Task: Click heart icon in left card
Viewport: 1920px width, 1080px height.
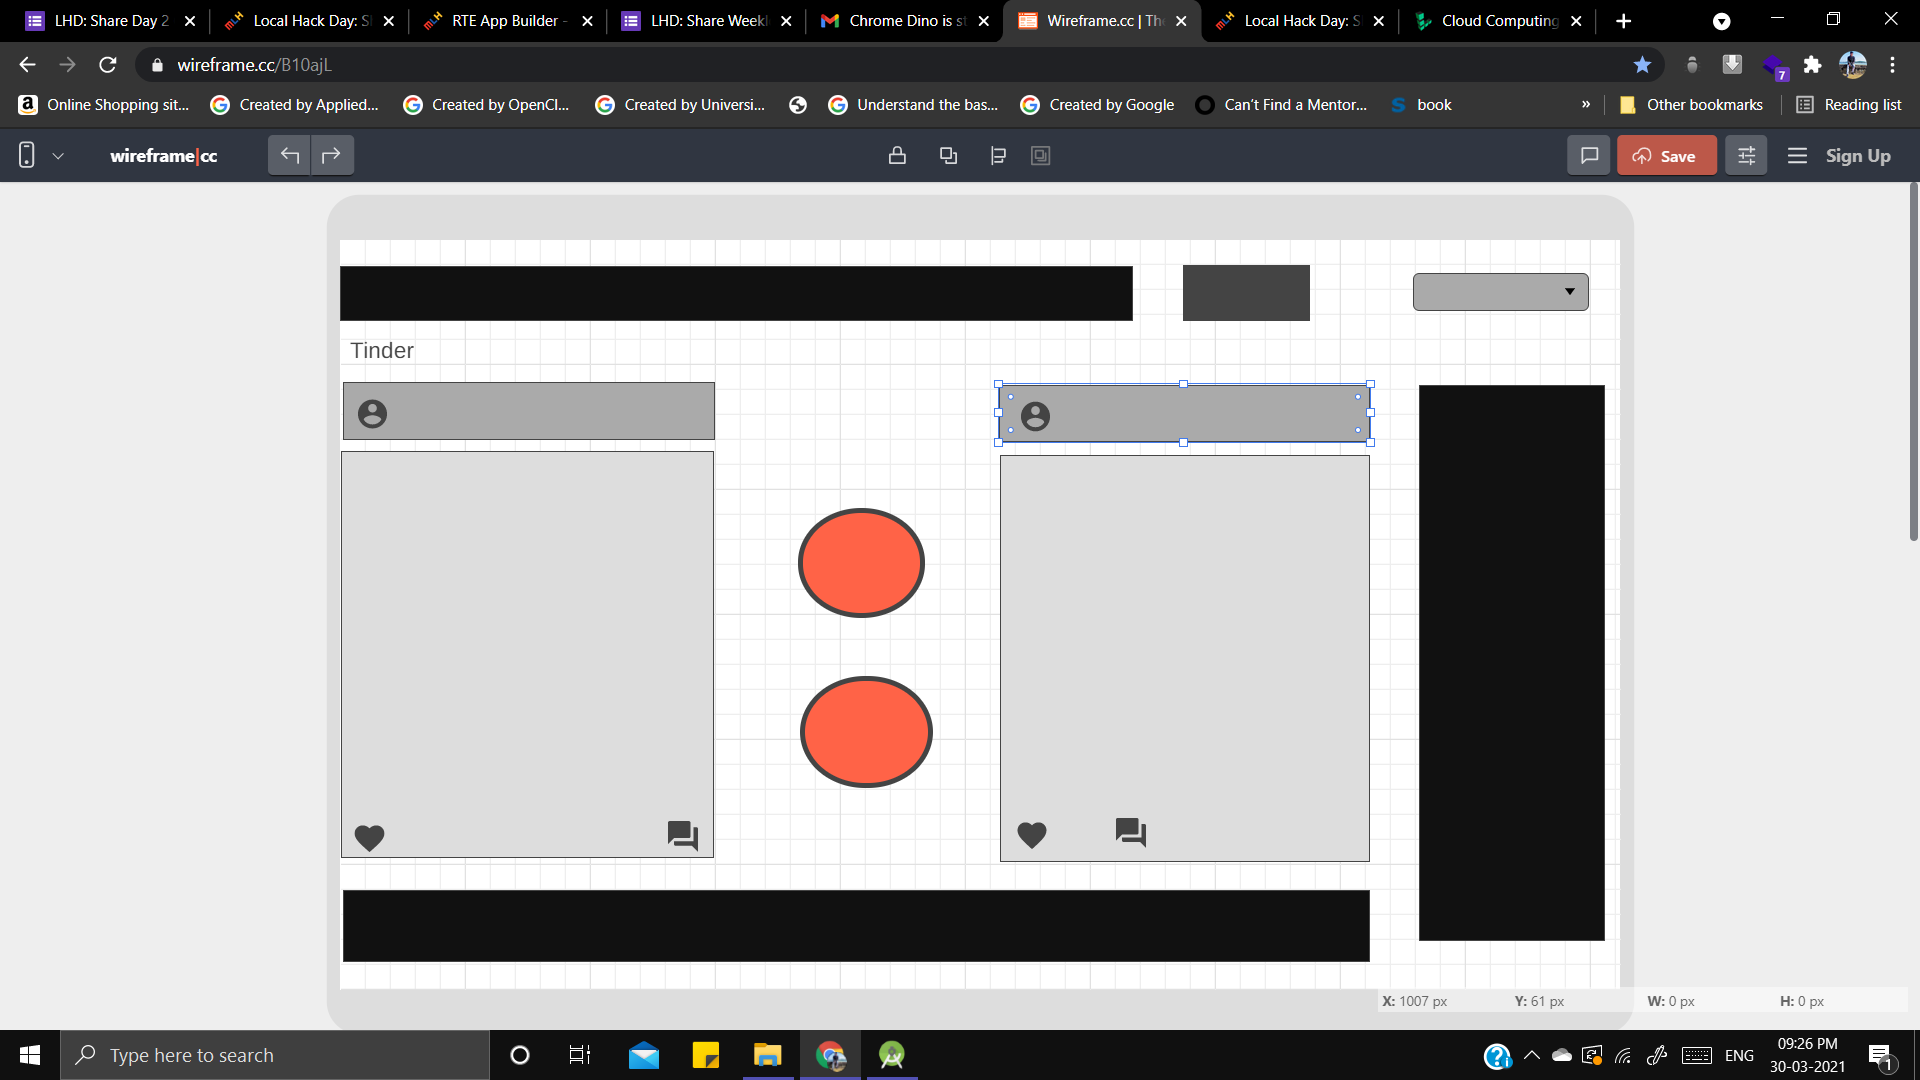Action: tap(369, 837)
